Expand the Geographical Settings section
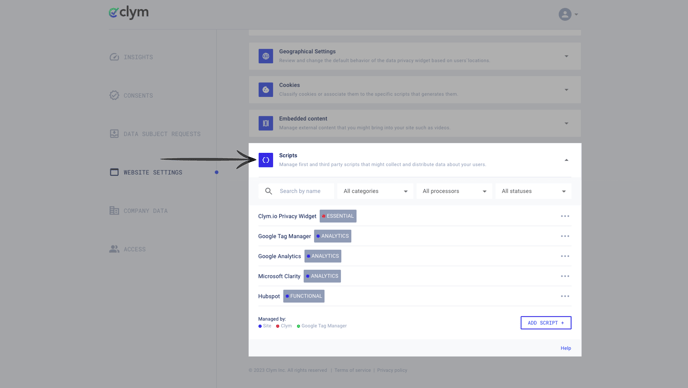688x388 pixels. pyautogui.click(x=566, y=56)
